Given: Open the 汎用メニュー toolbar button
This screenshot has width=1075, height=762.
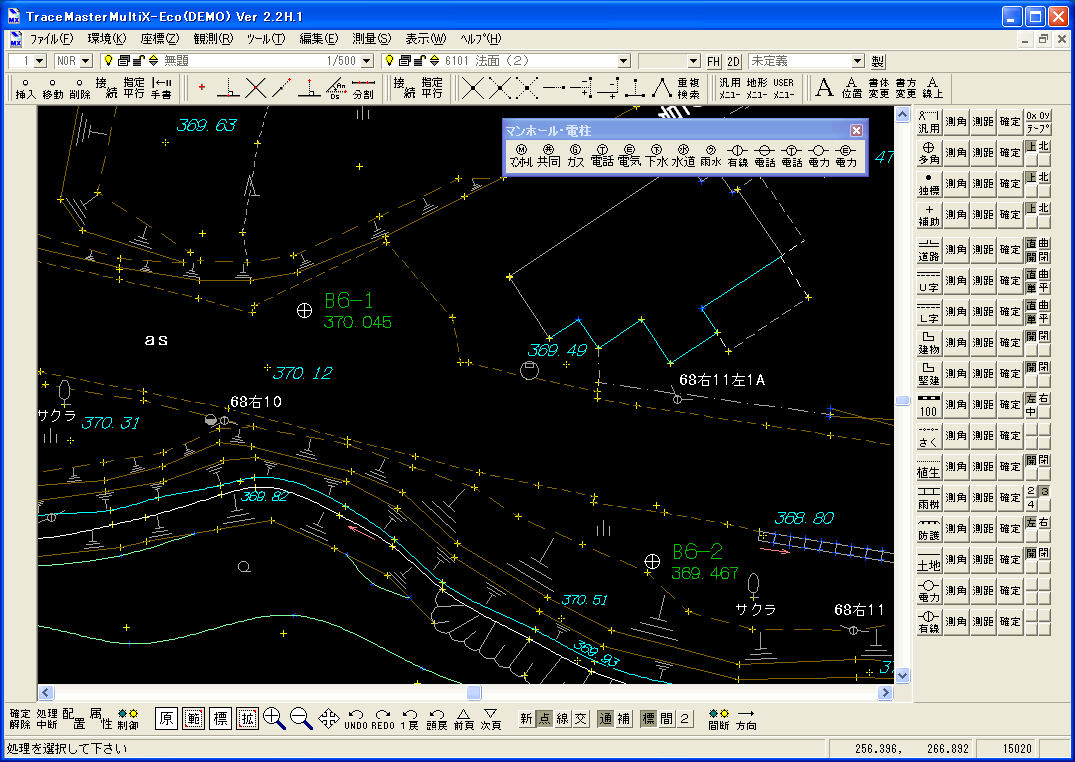Looking at the screenshot, I should pyautogui.click(x=729, y=88).
